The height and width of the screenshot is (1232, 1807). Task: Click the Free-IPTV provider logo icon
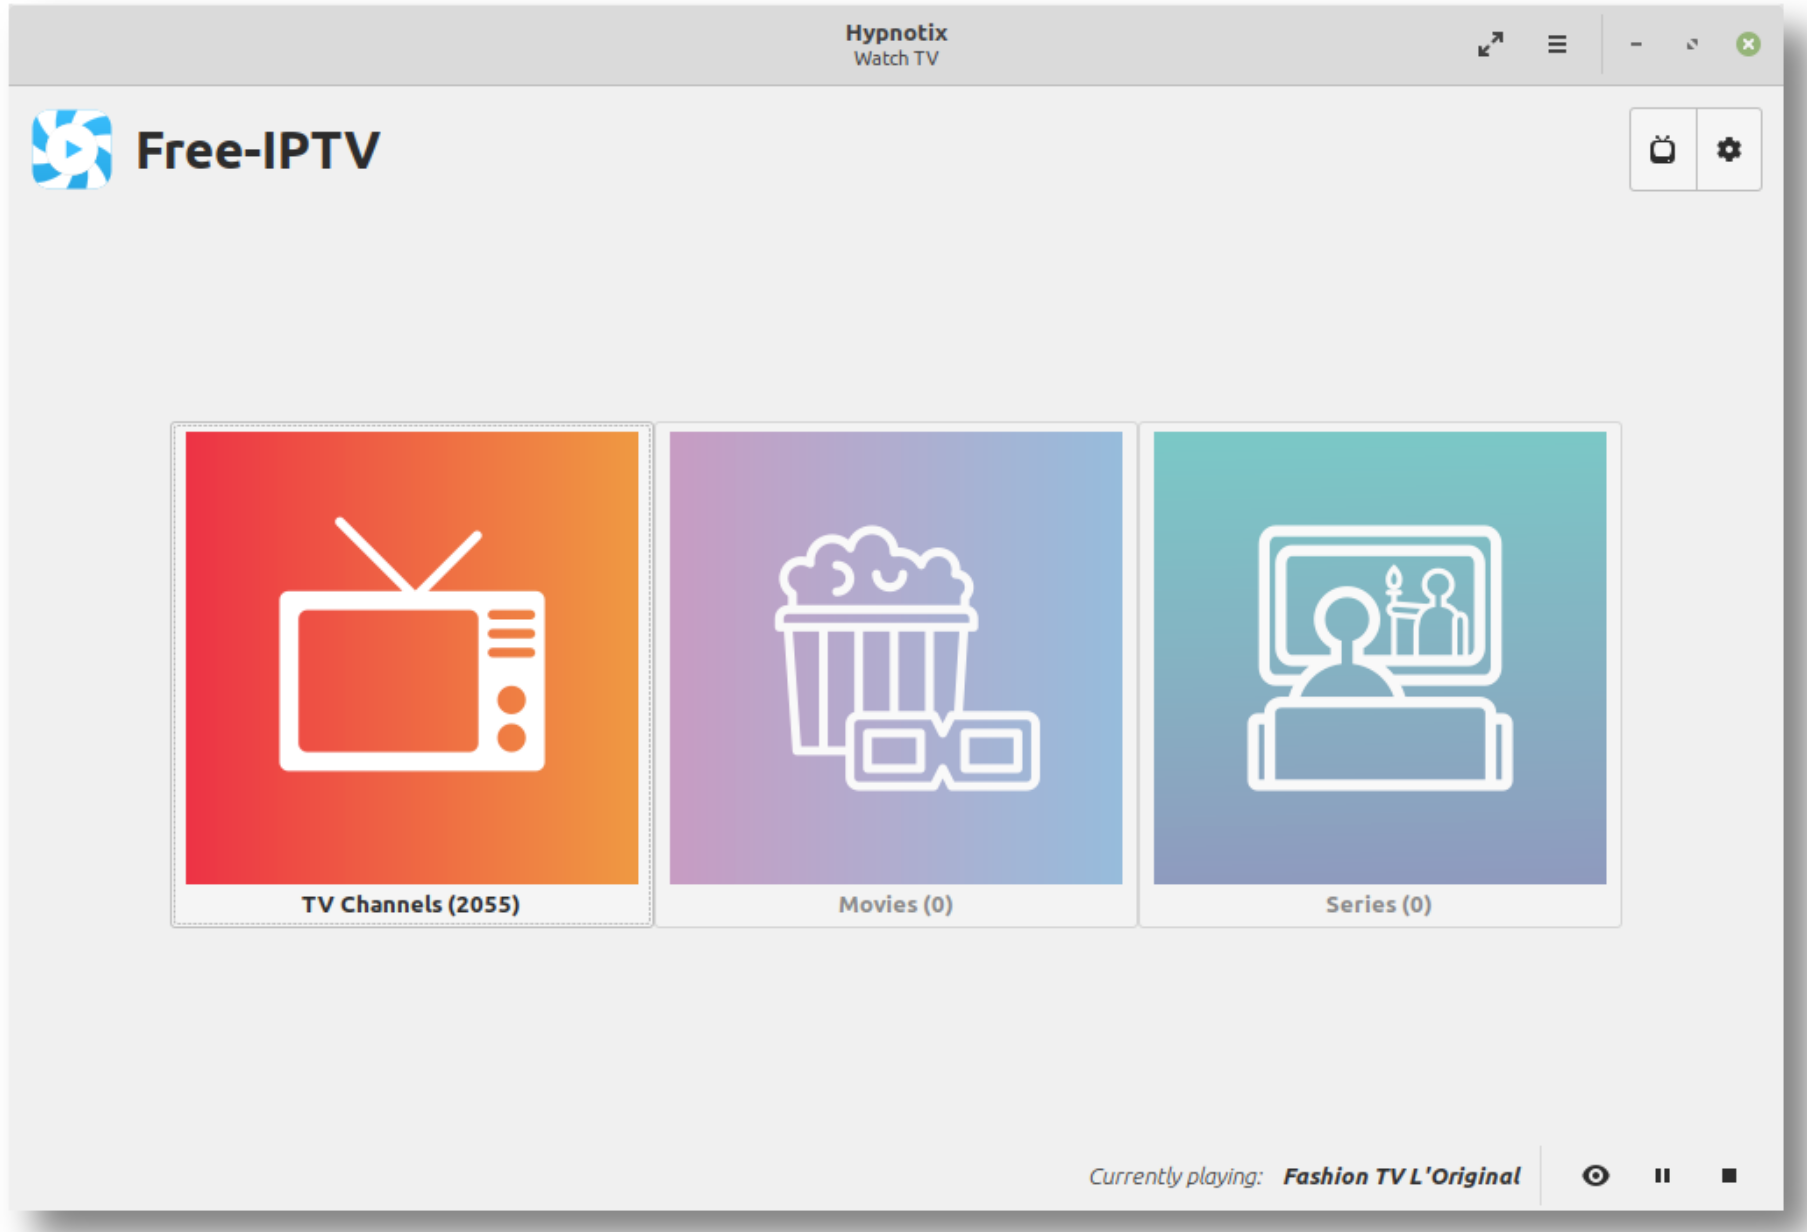tap(72, 150)
